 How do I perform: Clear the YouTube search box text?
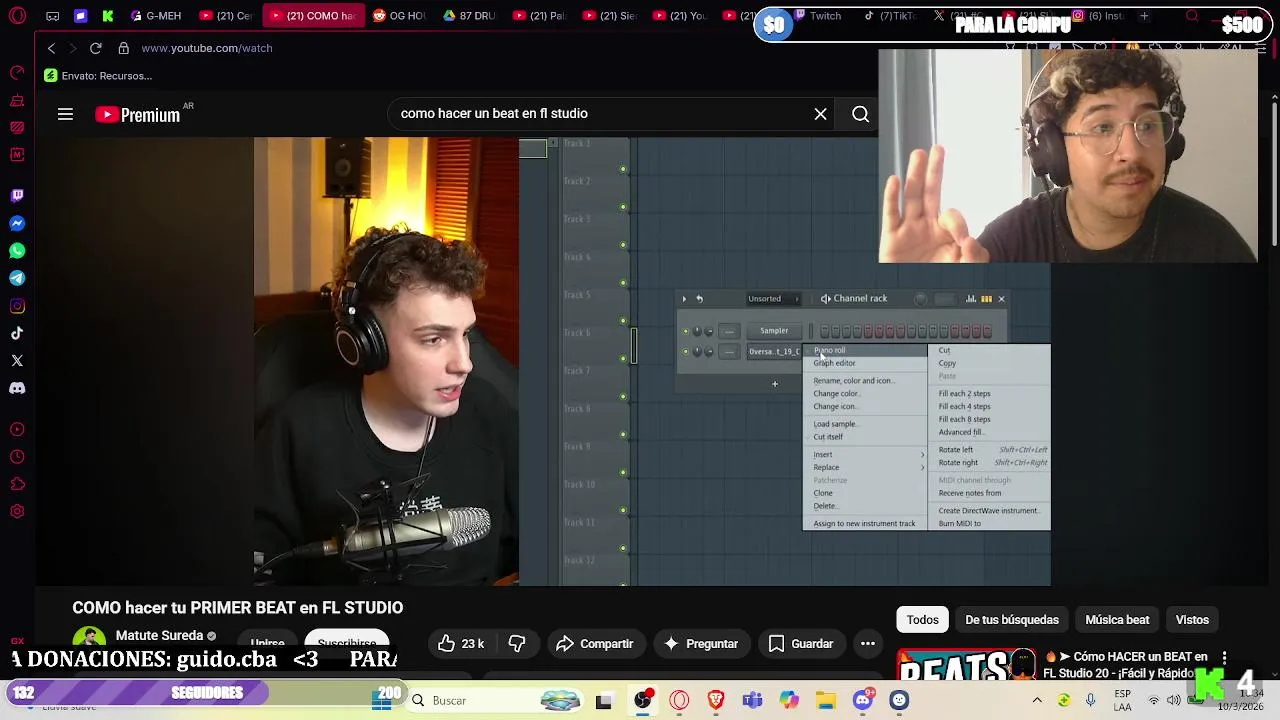[x=820, y=114]
